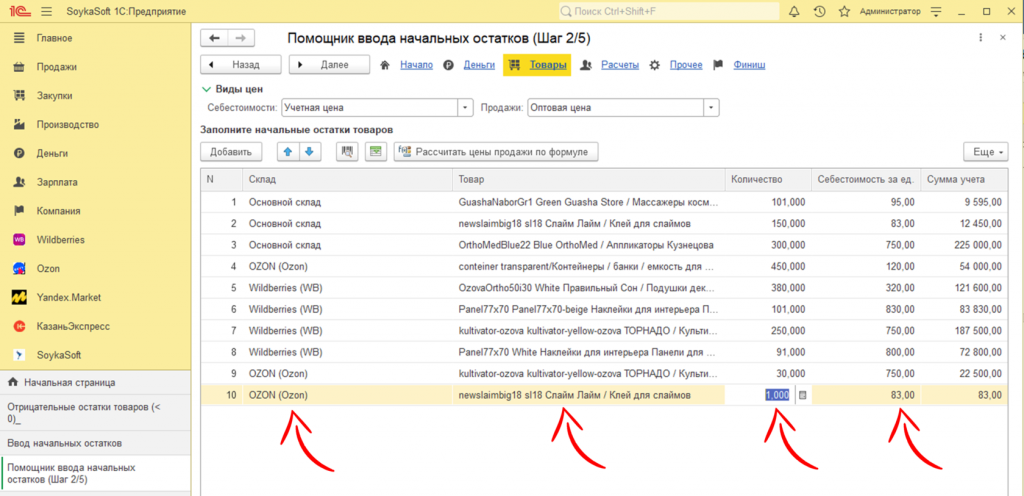The width and height of the screenshot is (1024, 496).
Task: Open the Продажи price type dropdown
Action: (711, 107)
